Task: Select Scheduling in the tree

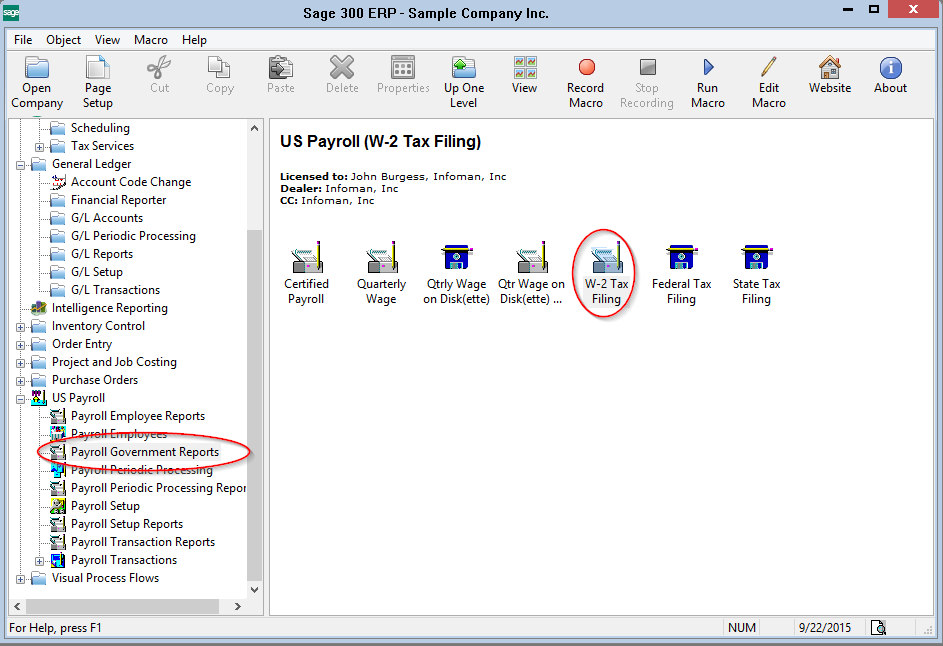Action: 100,128
